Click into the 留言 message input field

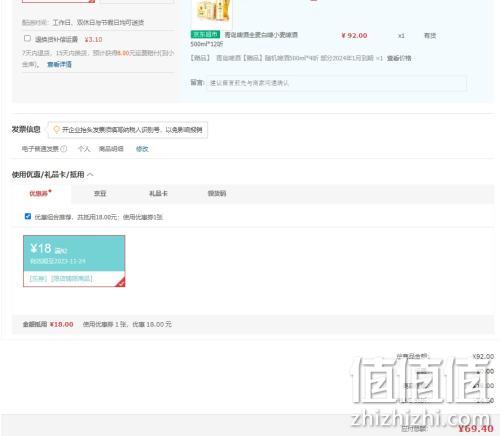click(x=336, y=83)
